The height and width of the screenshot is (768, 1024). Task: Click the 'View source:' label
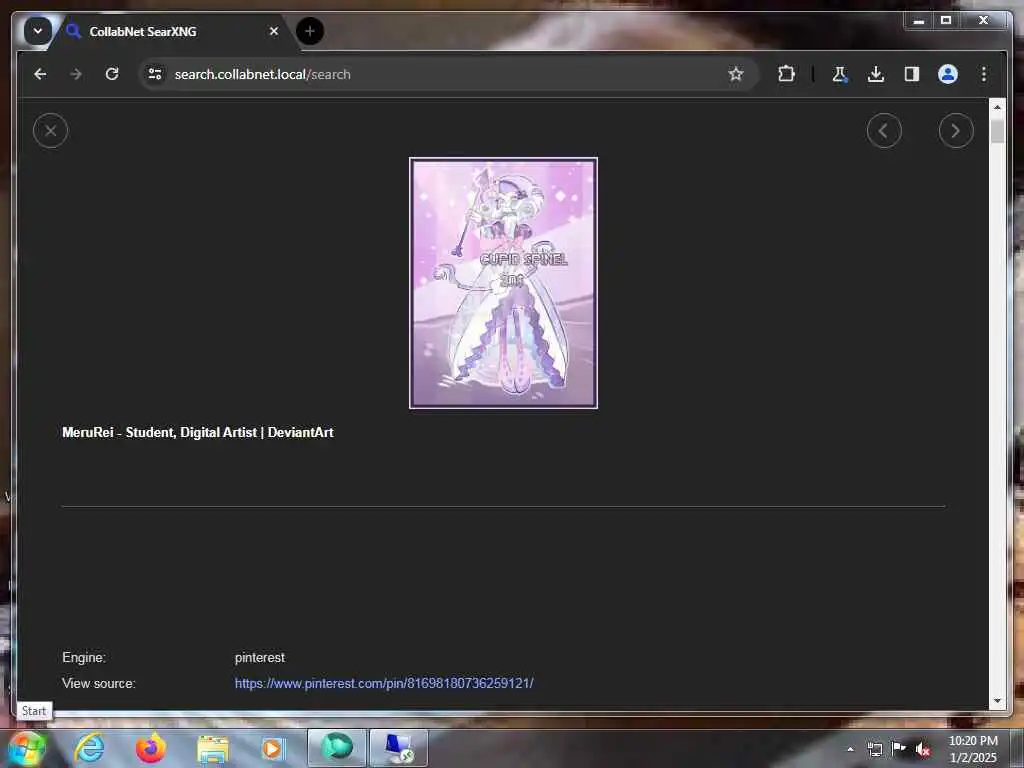click(99, 683)
